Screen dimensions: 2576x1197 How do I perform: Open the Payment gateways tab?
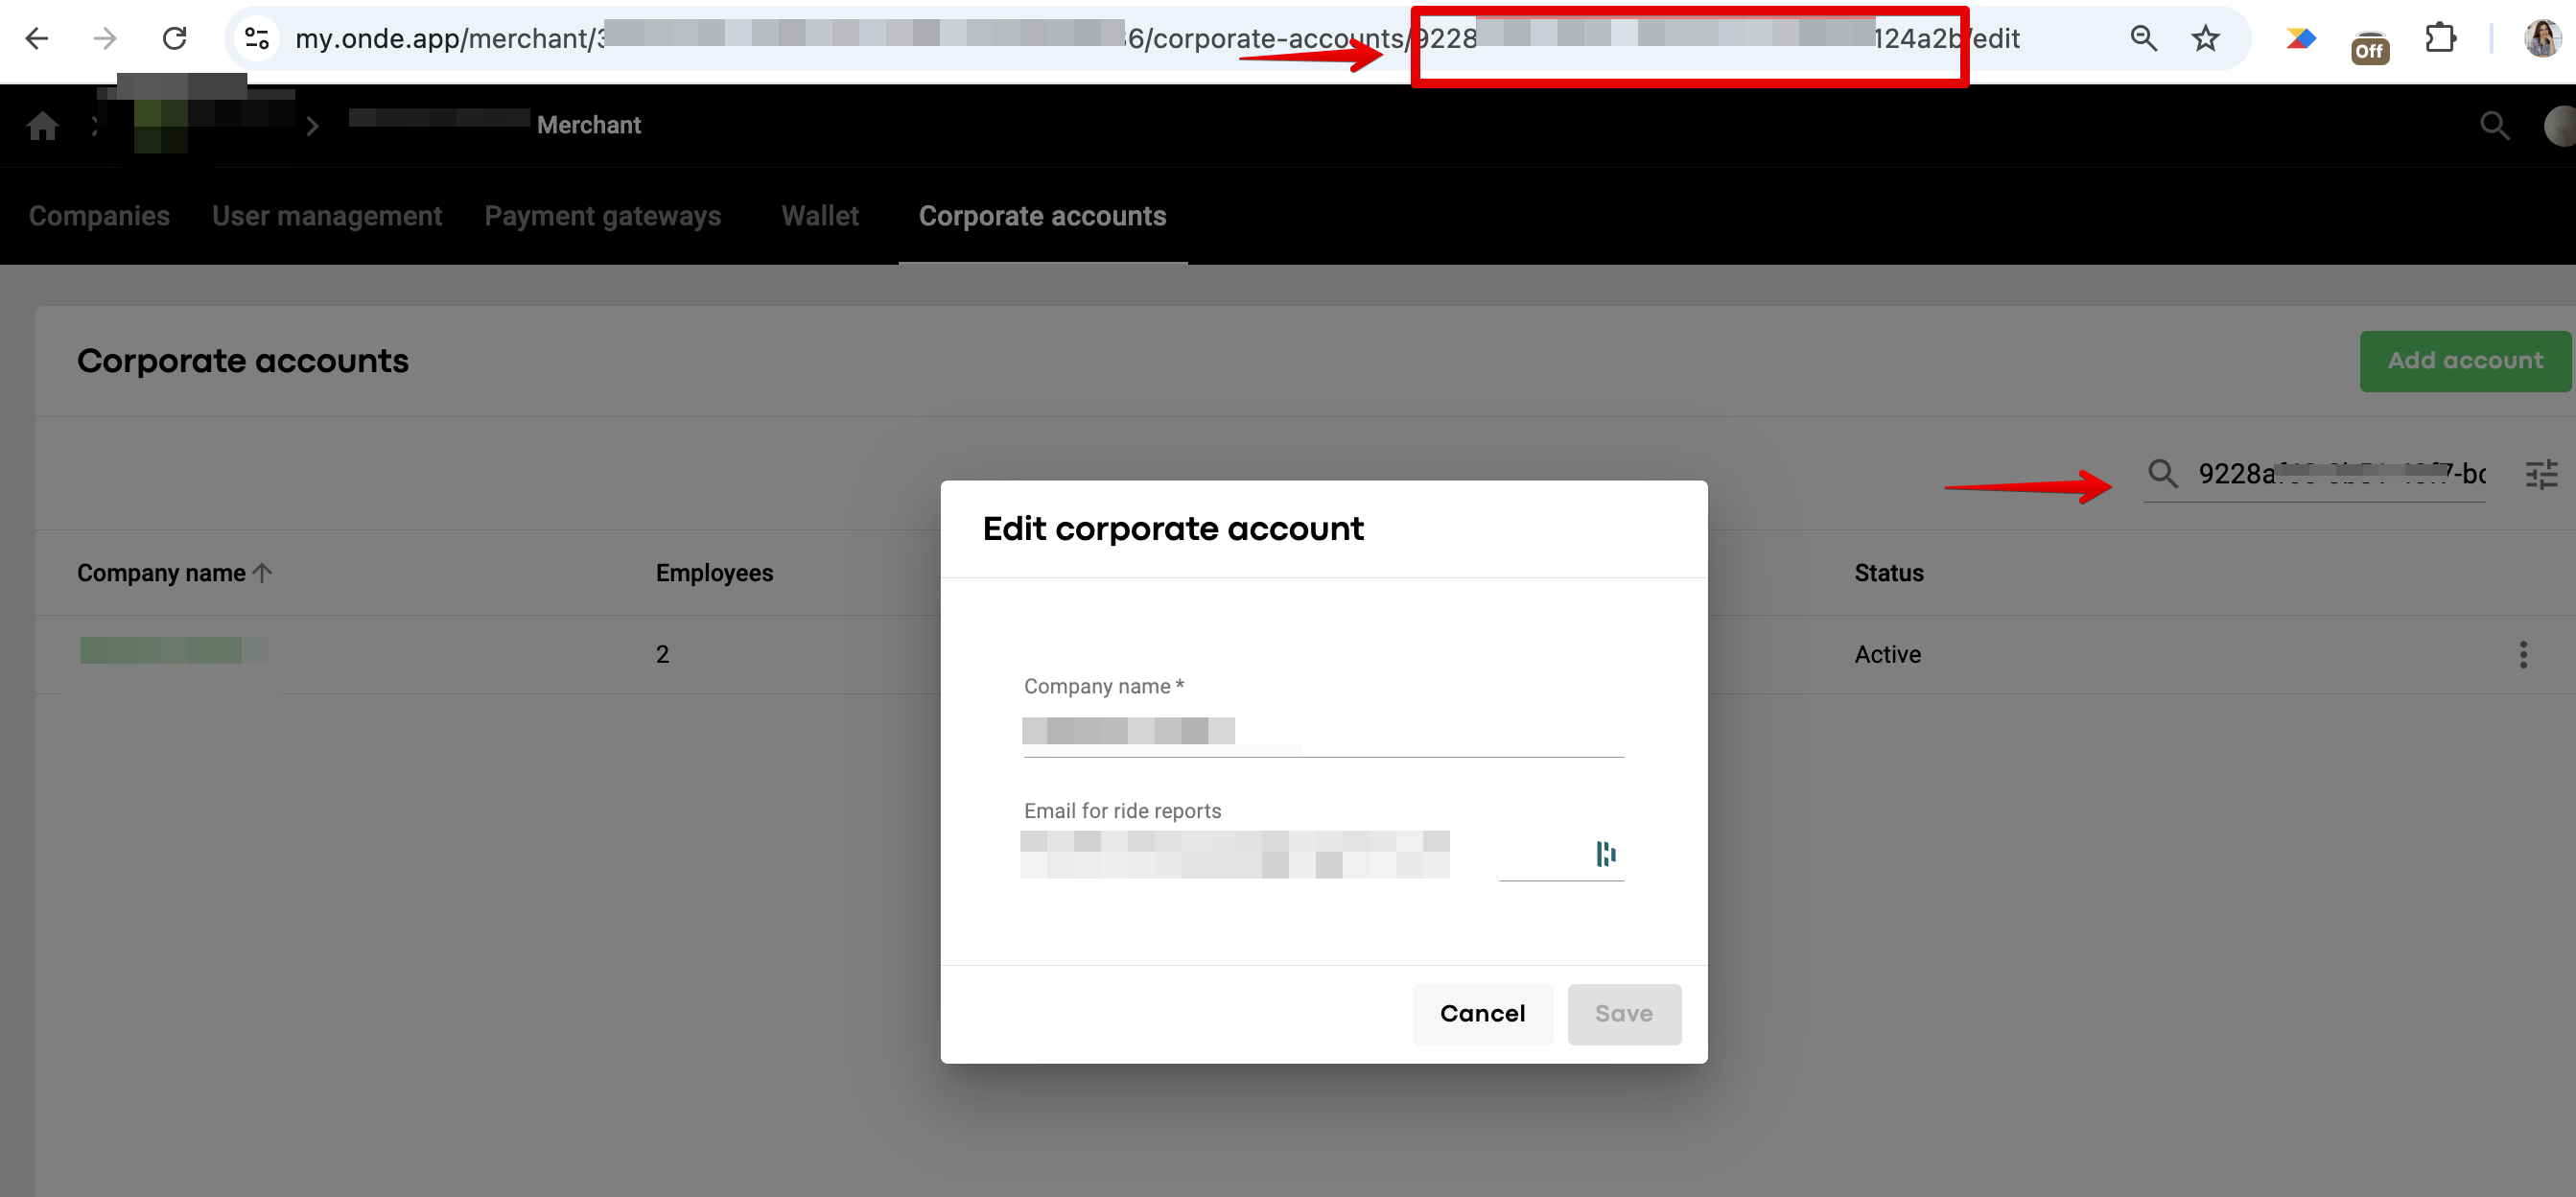[x=602, y=216]
